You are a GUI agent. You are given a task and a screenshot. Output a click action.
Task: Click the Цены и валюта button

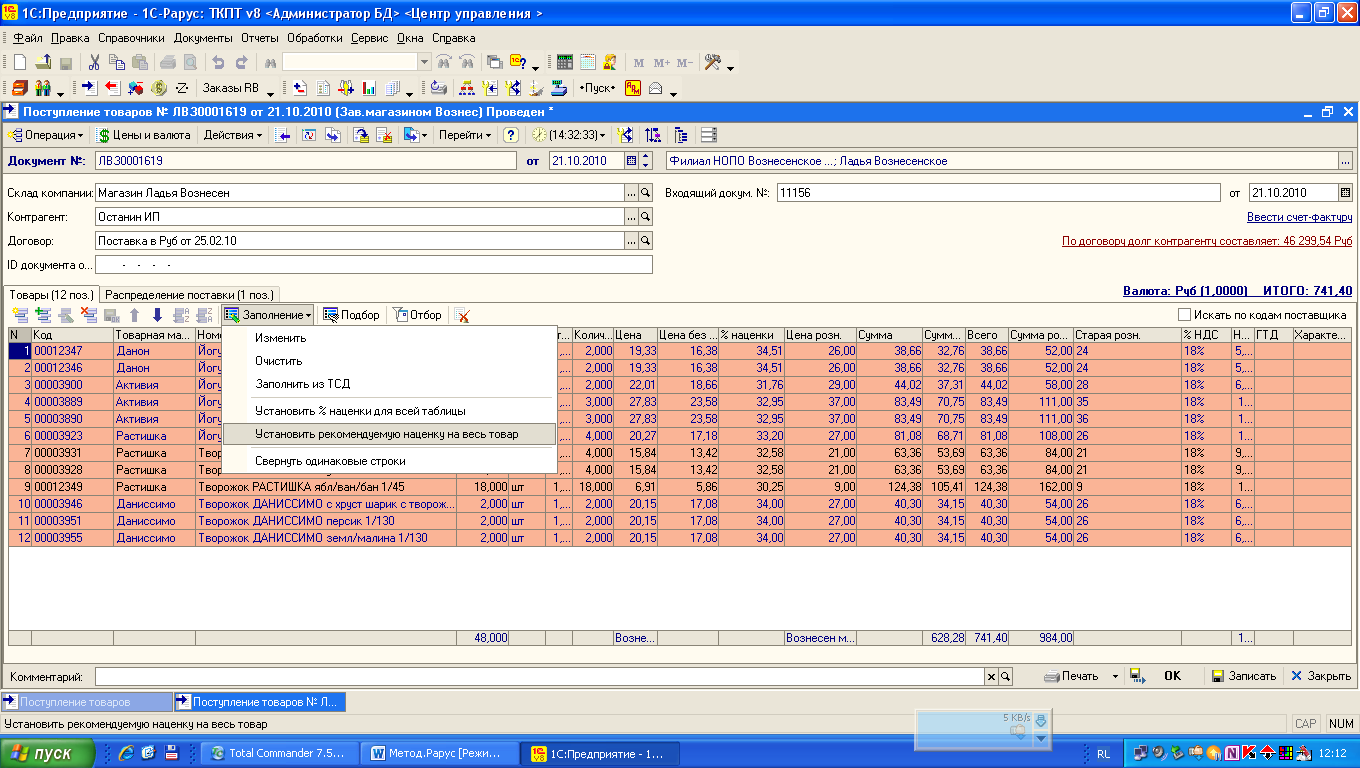point(143,135)
